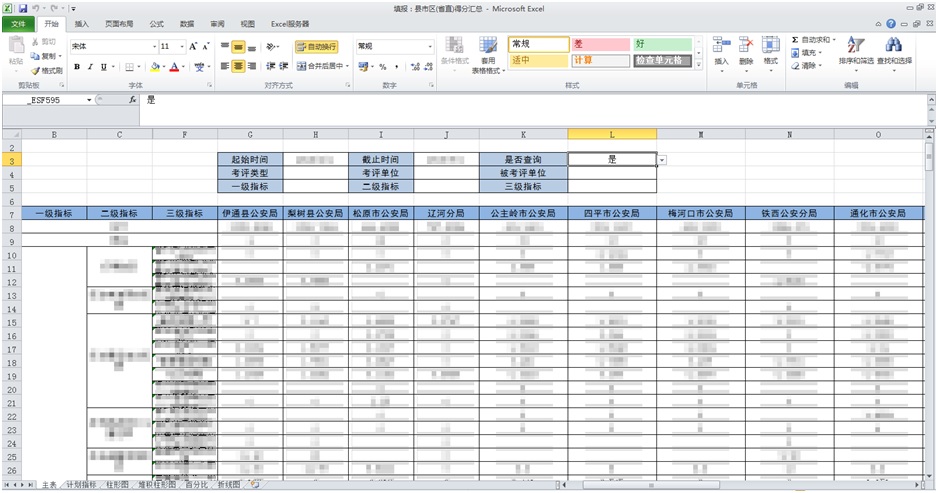Switch to the 柱形图 sheet tab
The image size is (938, 493).
pos(117,485)
